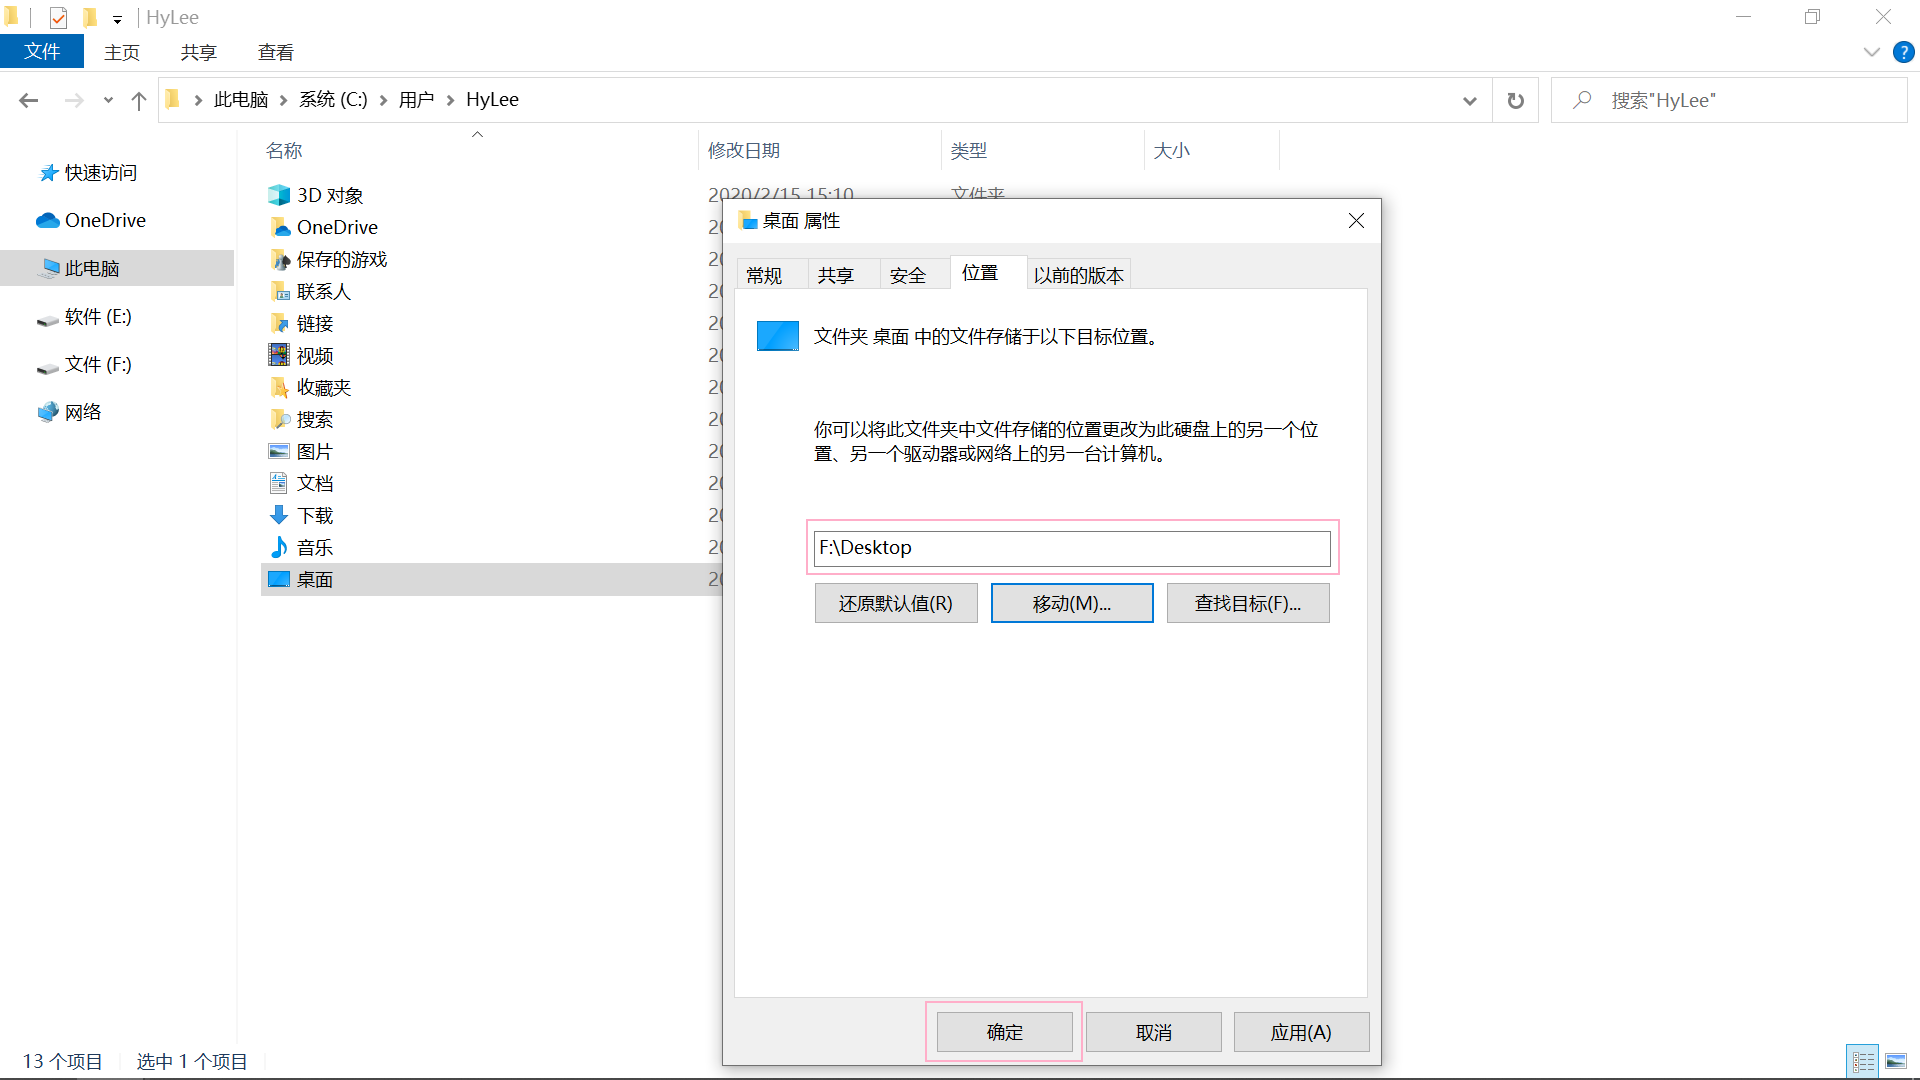Image resolution: width=1920 pixels, height=1080 pixels.
Task: Click the 还原默认值(R) button
Action: click(x=895, y=603)
